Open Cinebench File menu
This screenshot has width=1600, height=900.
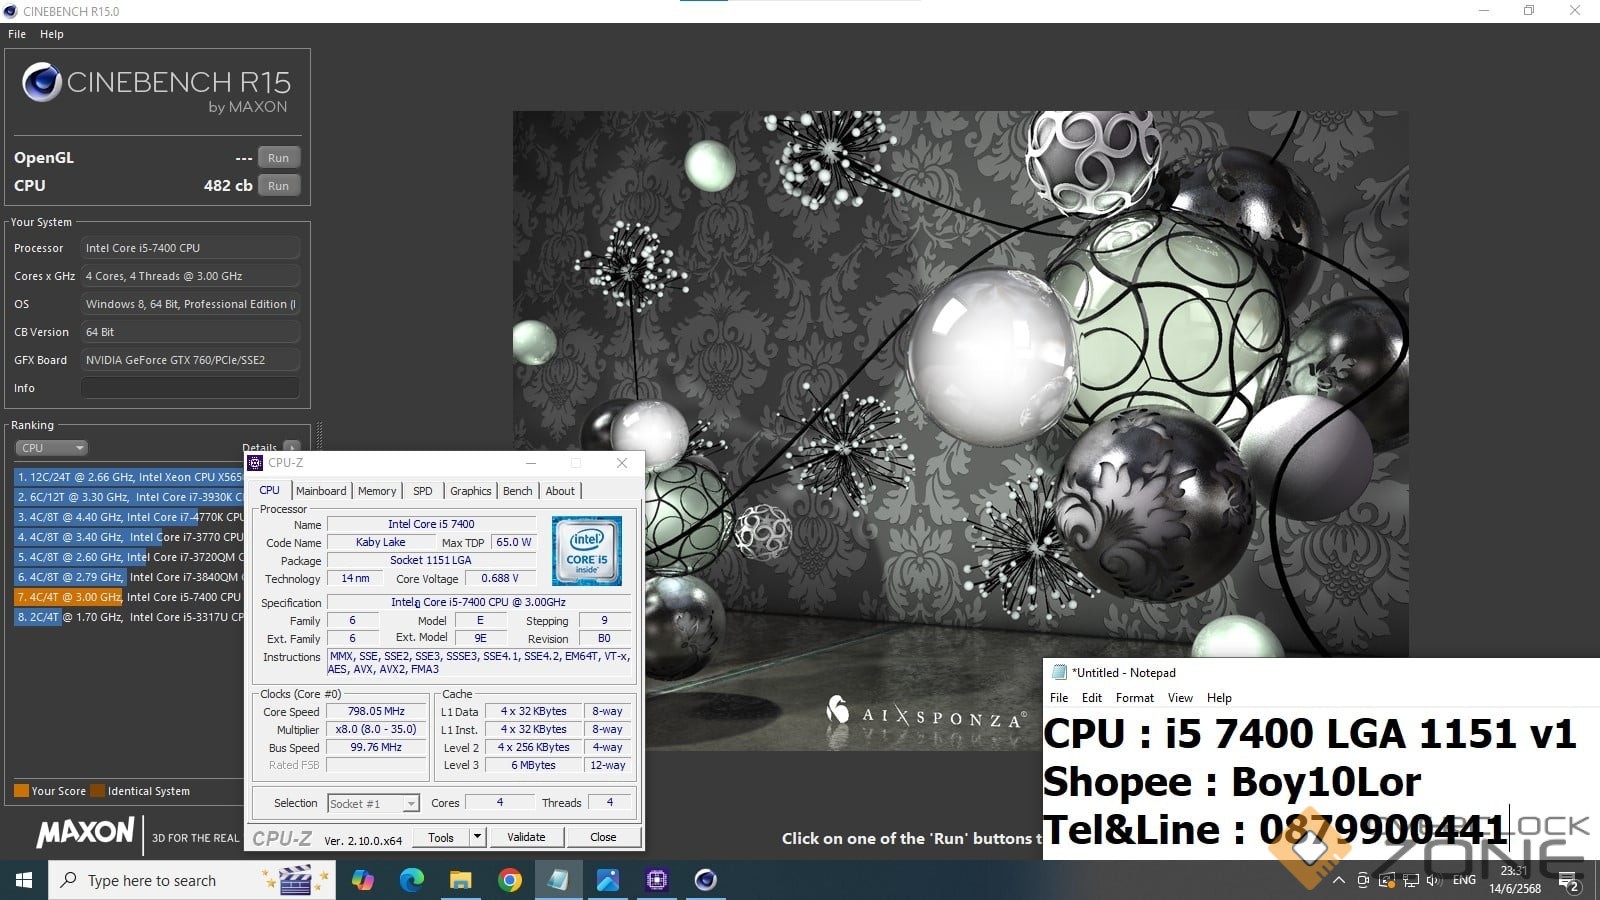(x=17, y=34)
